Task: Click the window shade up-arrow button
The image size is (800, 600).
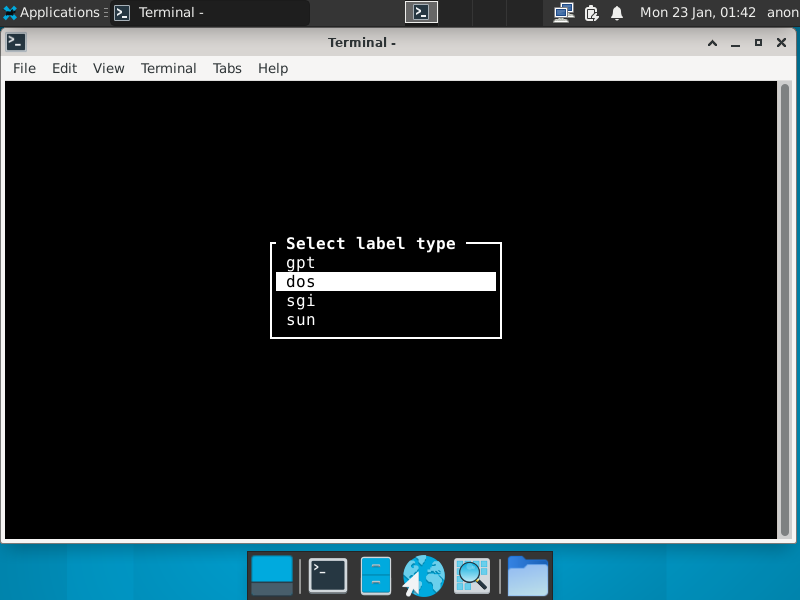Action: 712,43
